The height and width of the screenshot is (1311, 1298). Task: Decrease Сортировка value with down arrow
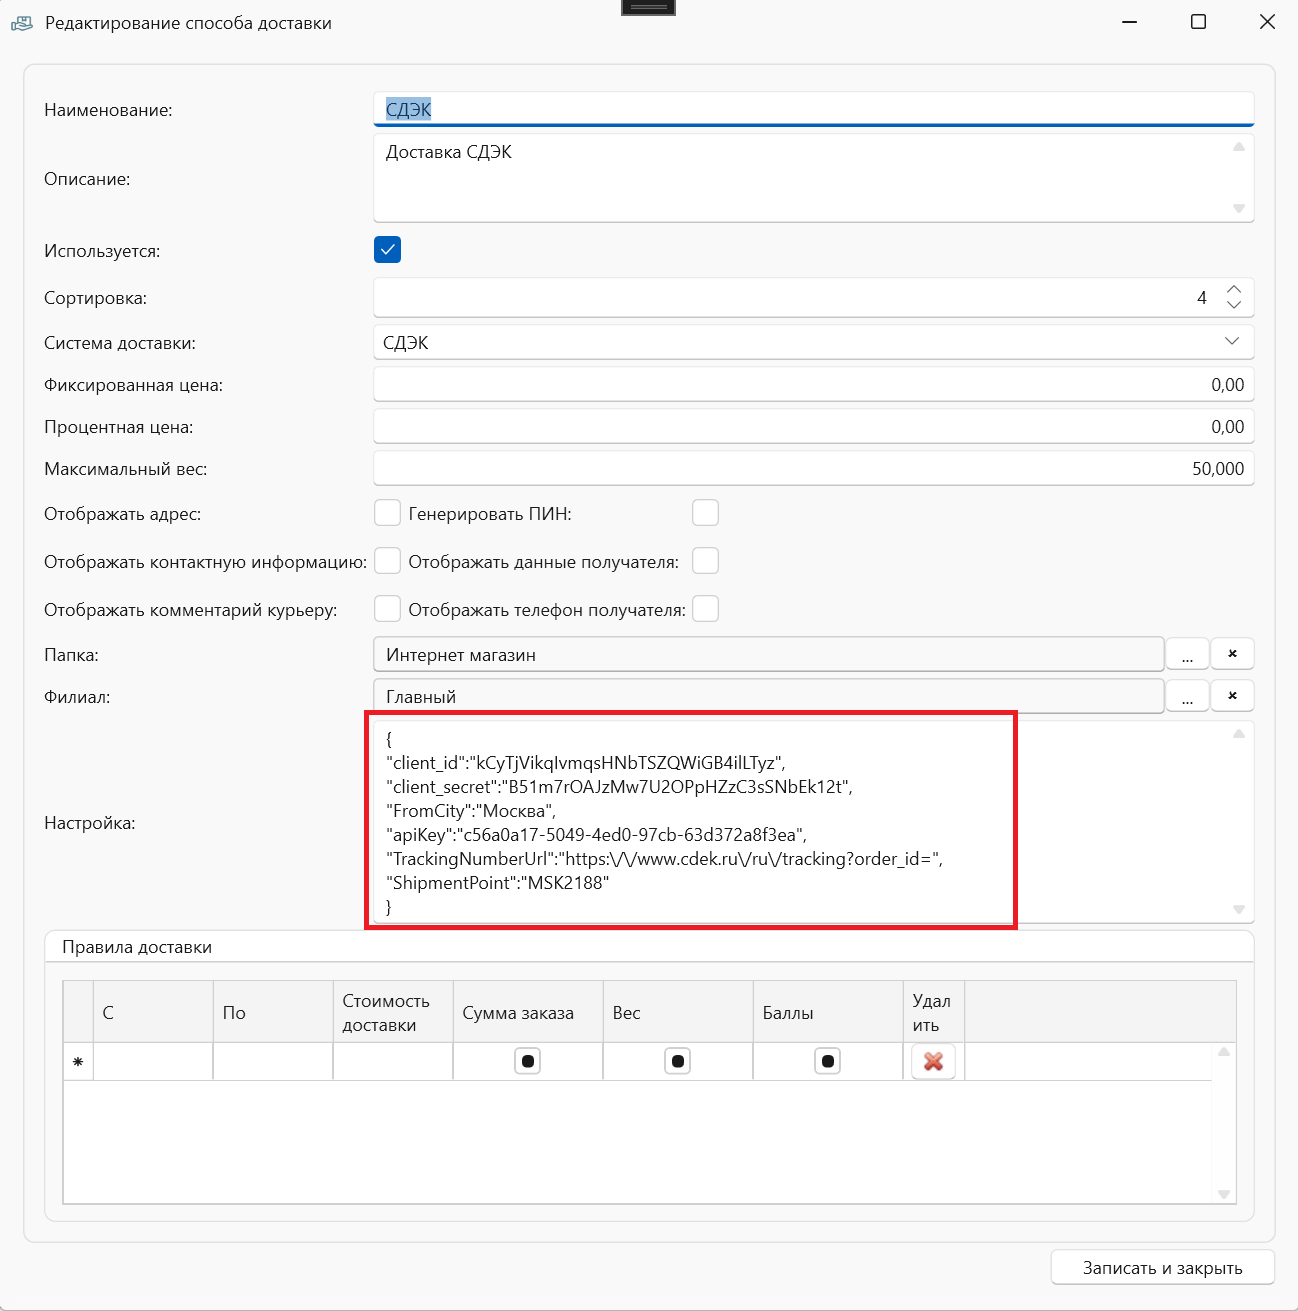1234,305
